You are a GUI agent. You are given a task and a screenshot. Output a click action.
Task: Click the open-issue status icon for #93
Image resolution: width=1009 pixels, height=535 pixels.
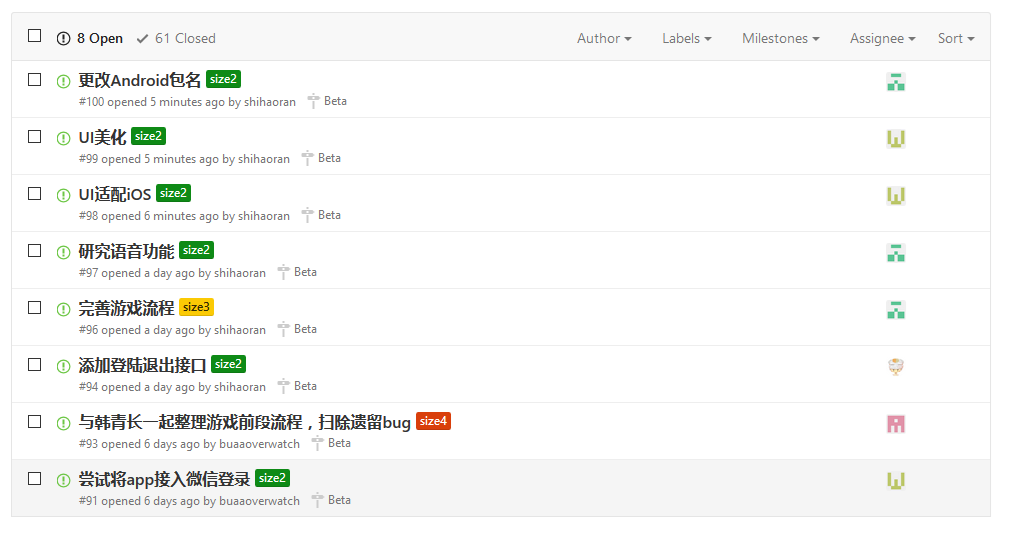point(63,423)
